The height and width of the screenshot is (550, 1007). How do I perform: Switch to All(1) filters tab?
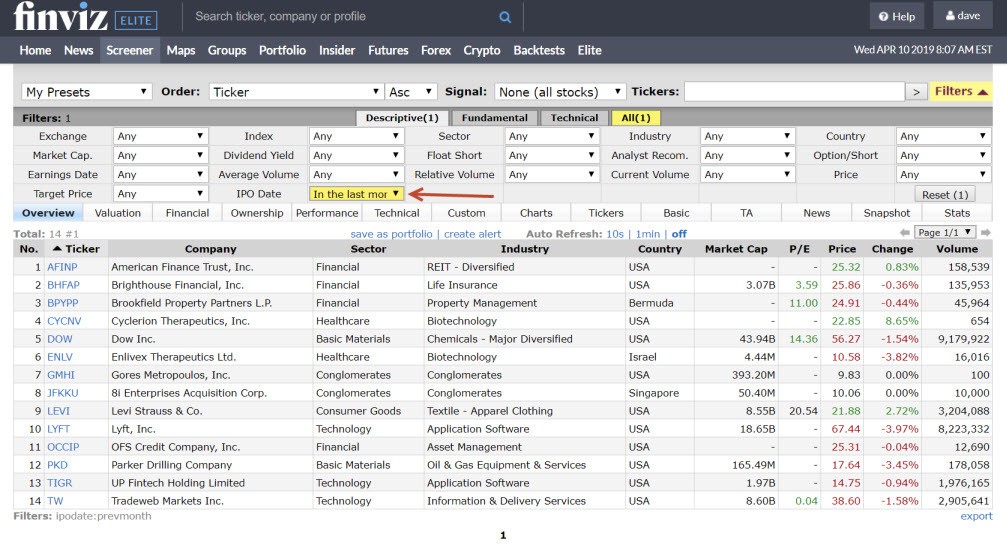[x=636, y=118]
